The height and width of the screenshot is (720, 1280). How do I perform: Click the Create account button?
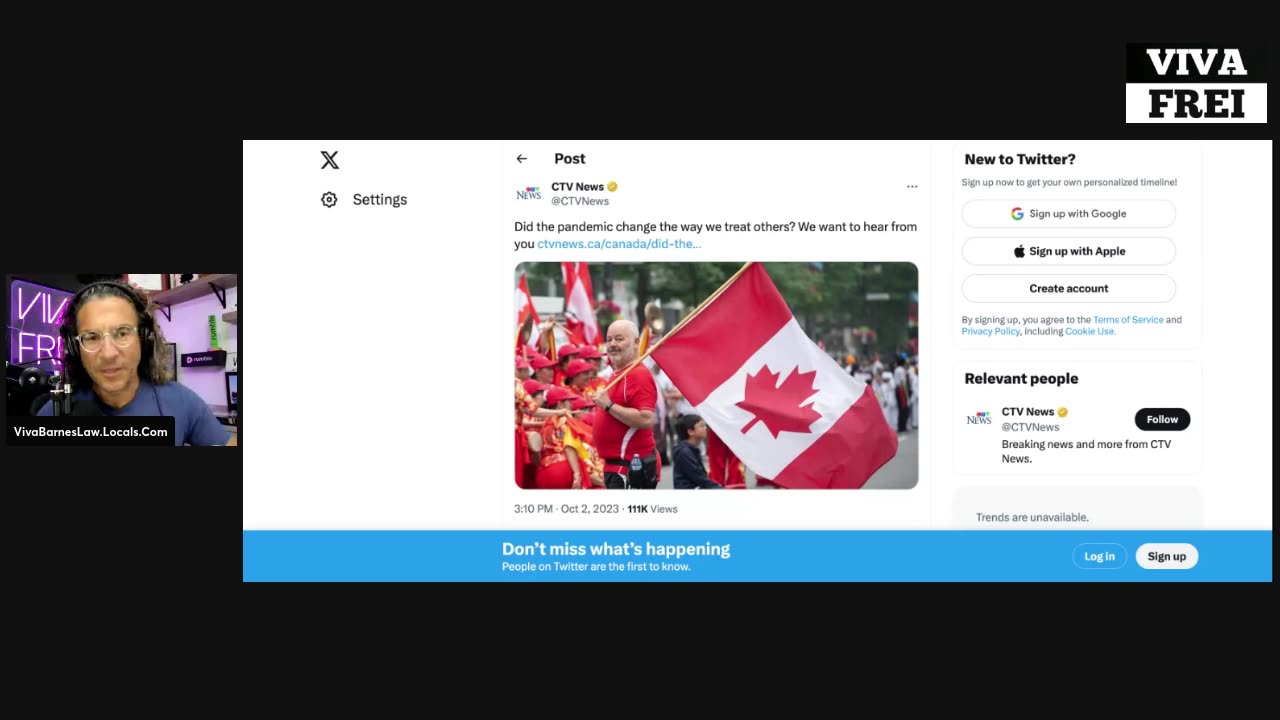1068,289
